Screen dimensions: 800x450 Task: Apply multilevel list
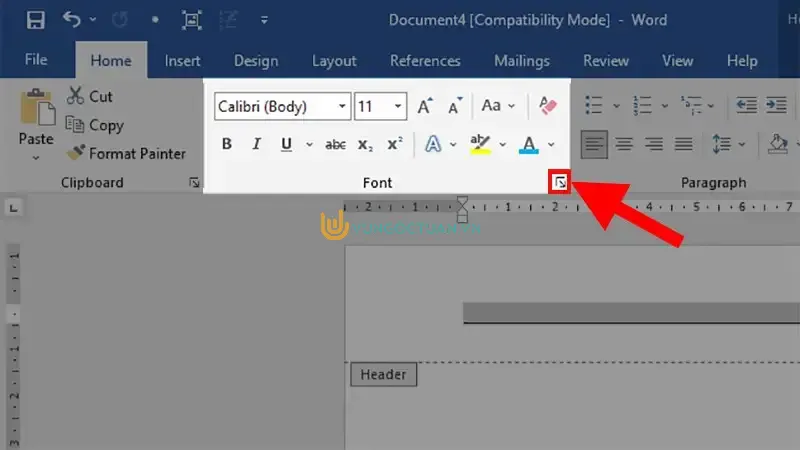[x=691, y=105]
